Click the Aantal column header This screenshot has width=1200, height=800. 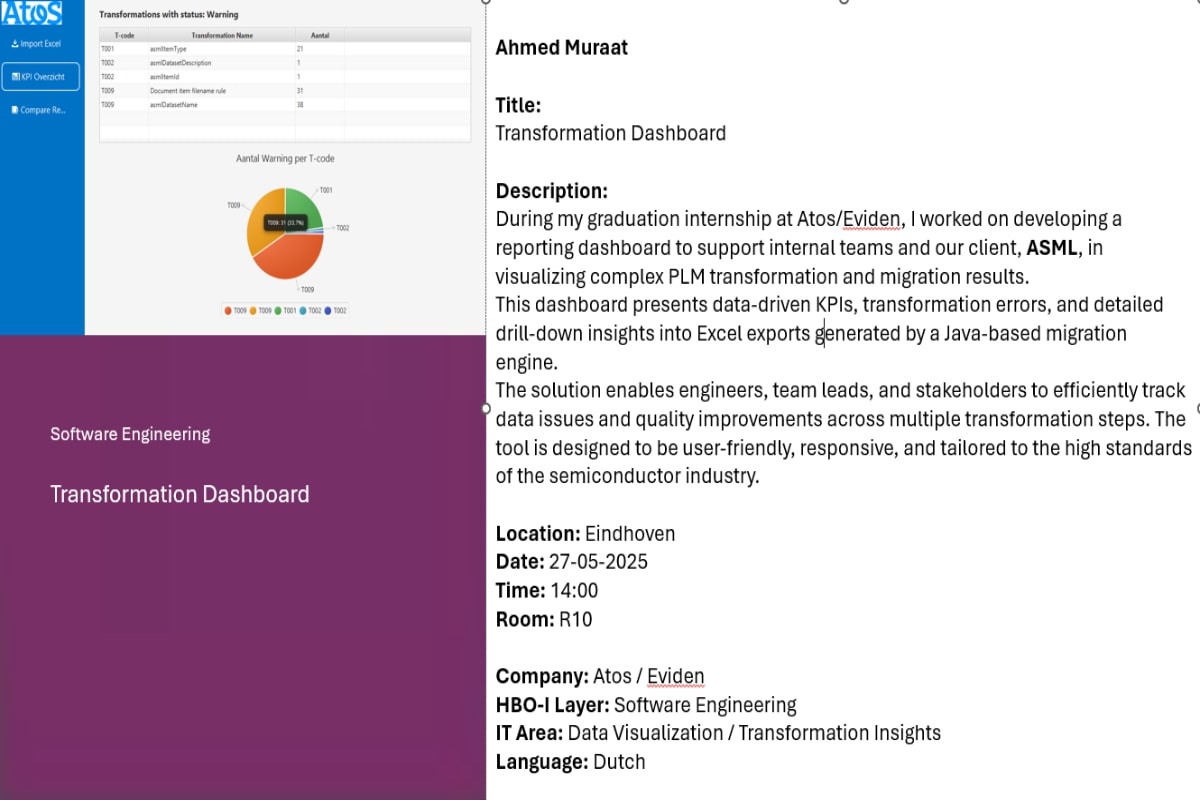[320, 35]
